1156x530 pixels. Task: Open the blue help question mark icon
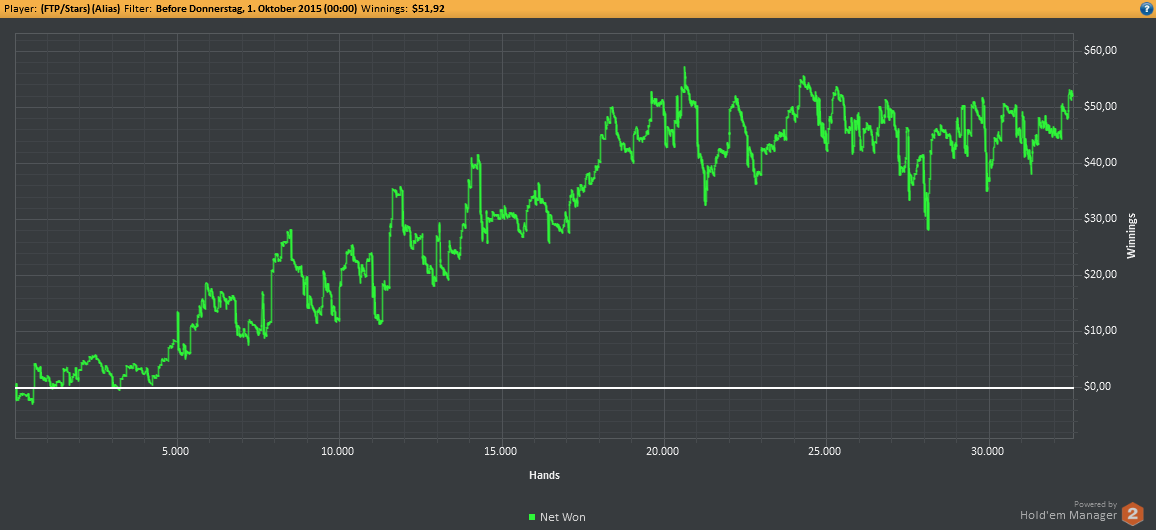tap(1149, 8)
